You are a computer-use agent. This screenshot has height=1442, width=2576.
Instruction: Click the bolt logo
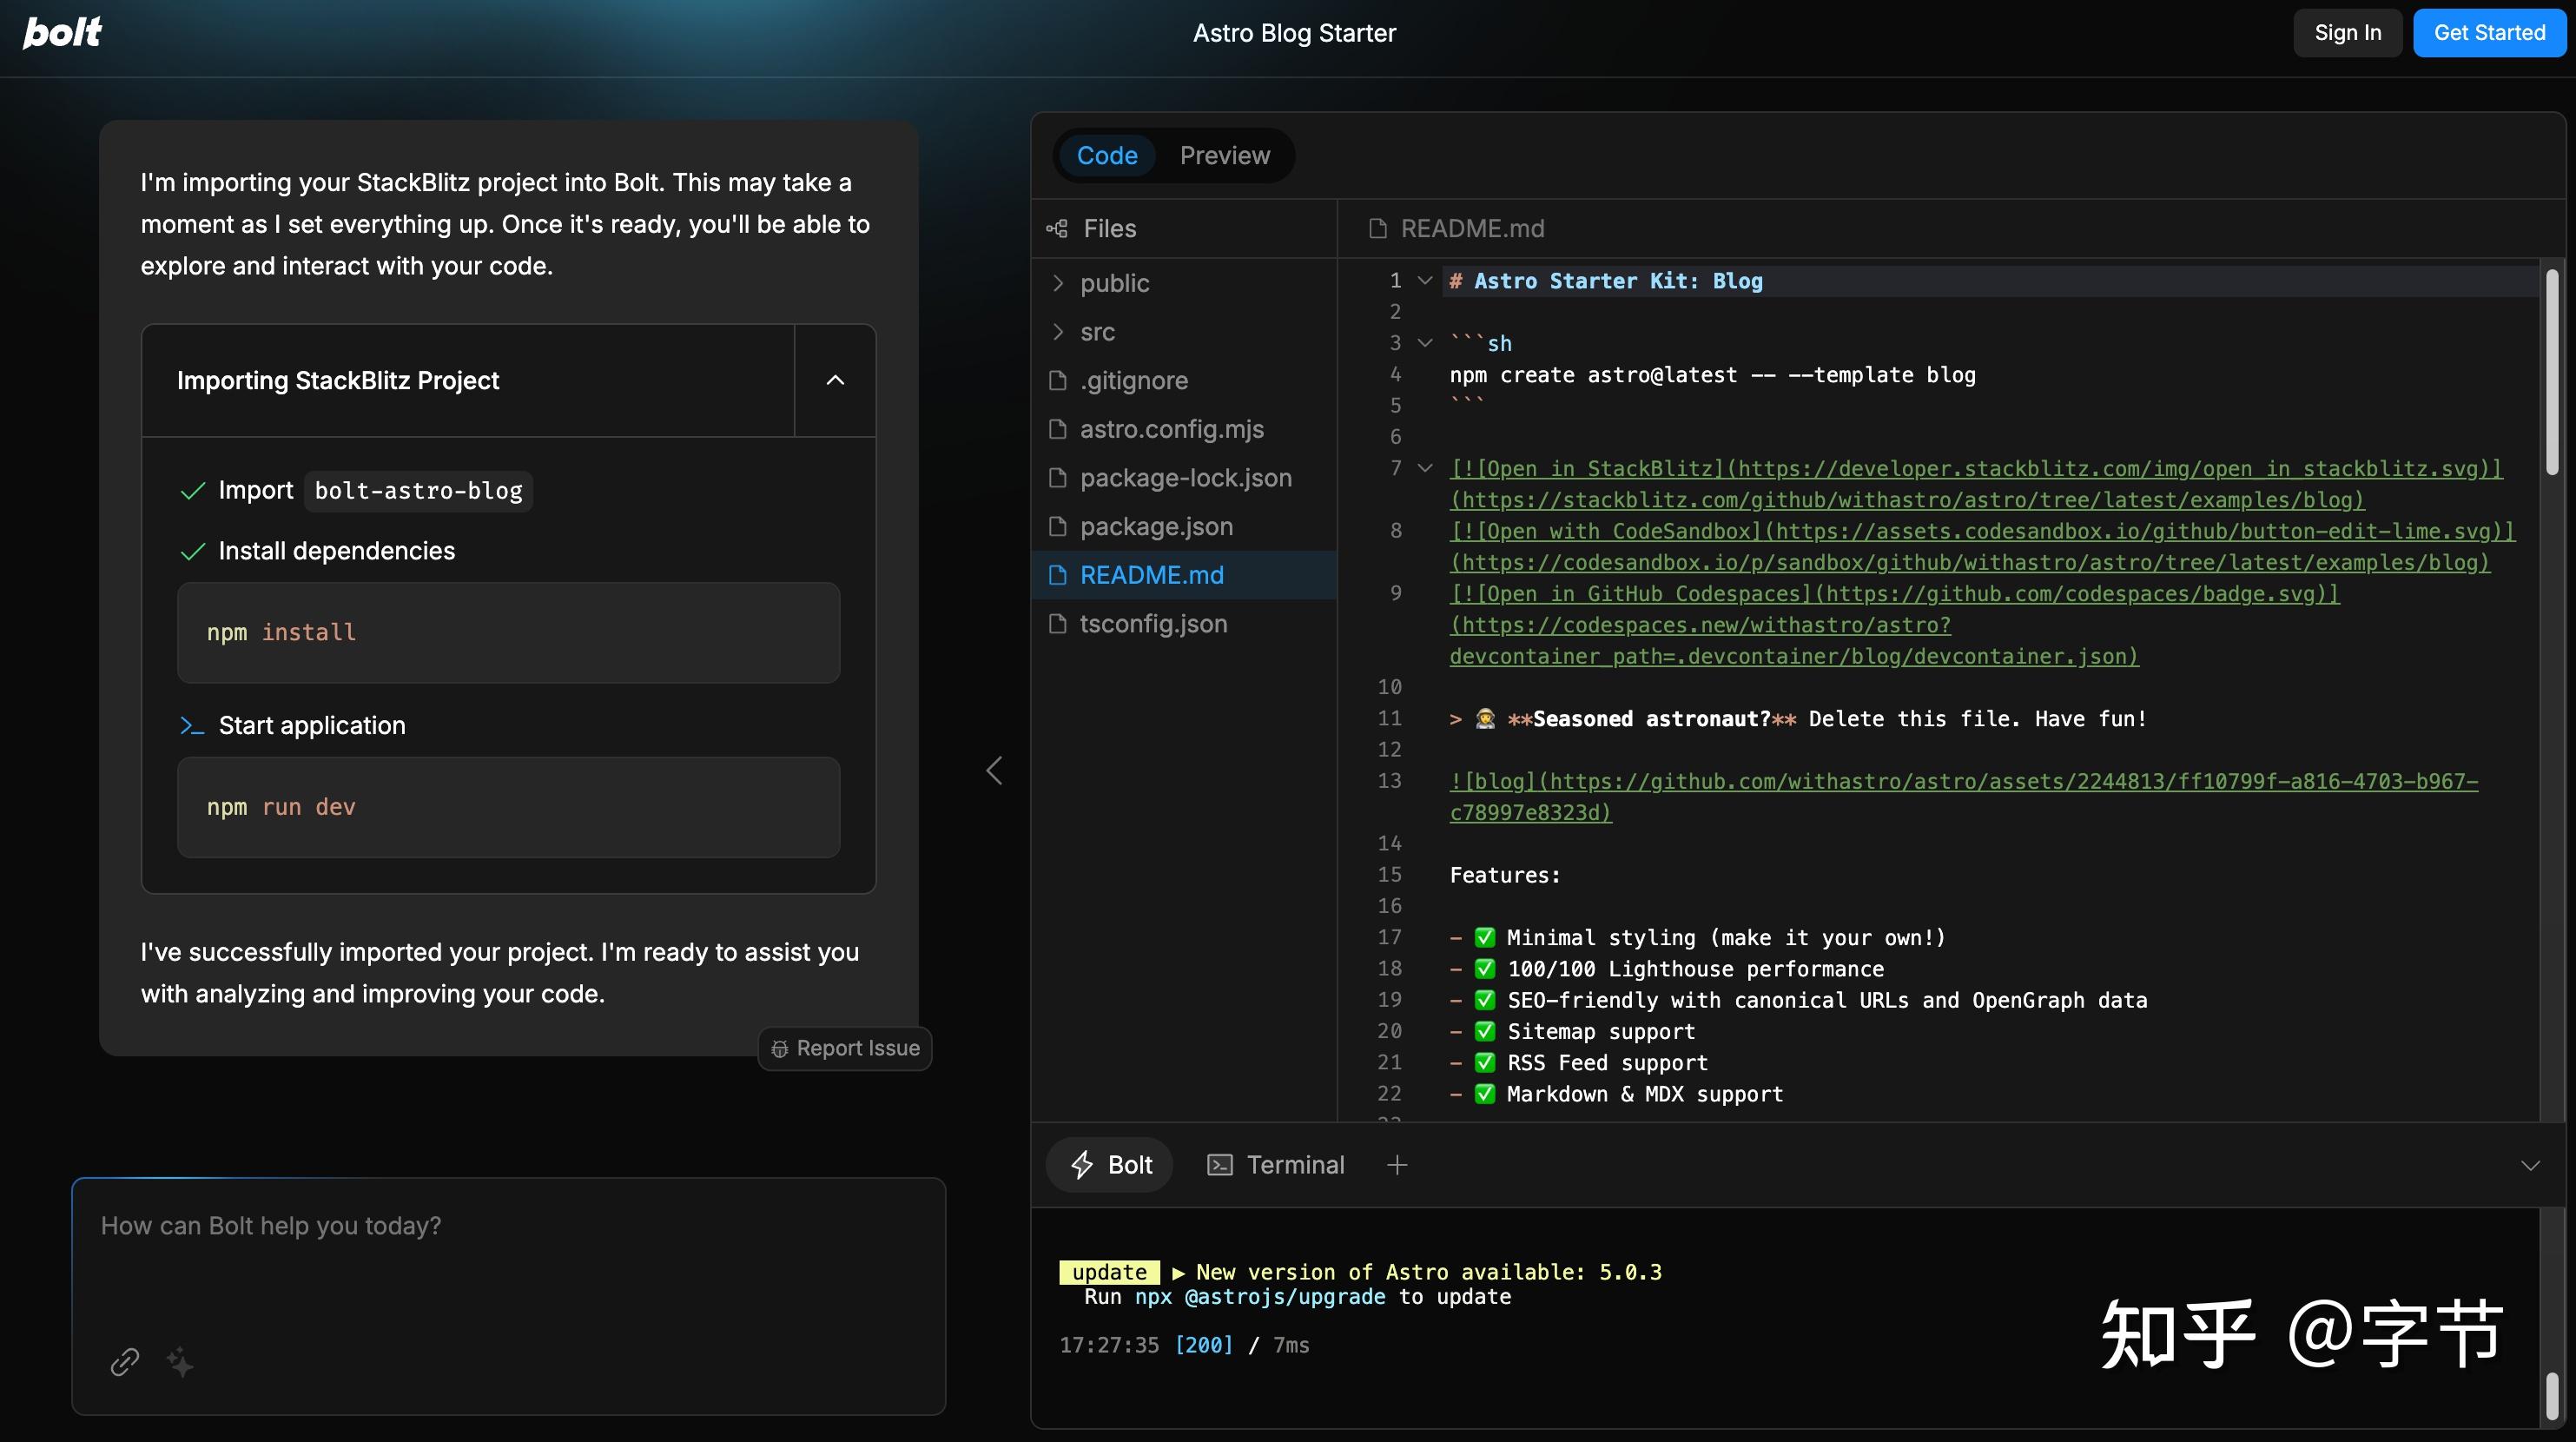(62, 32)
